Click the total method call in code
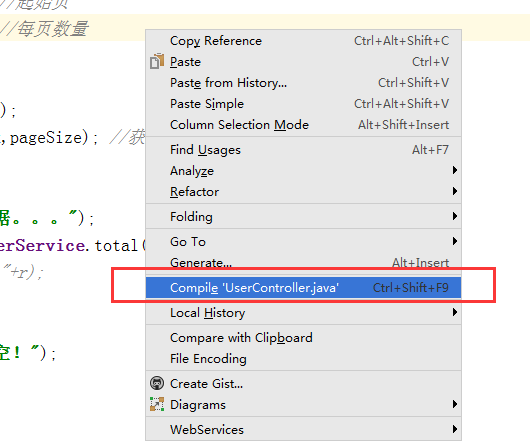 click(x=116, y=246)
